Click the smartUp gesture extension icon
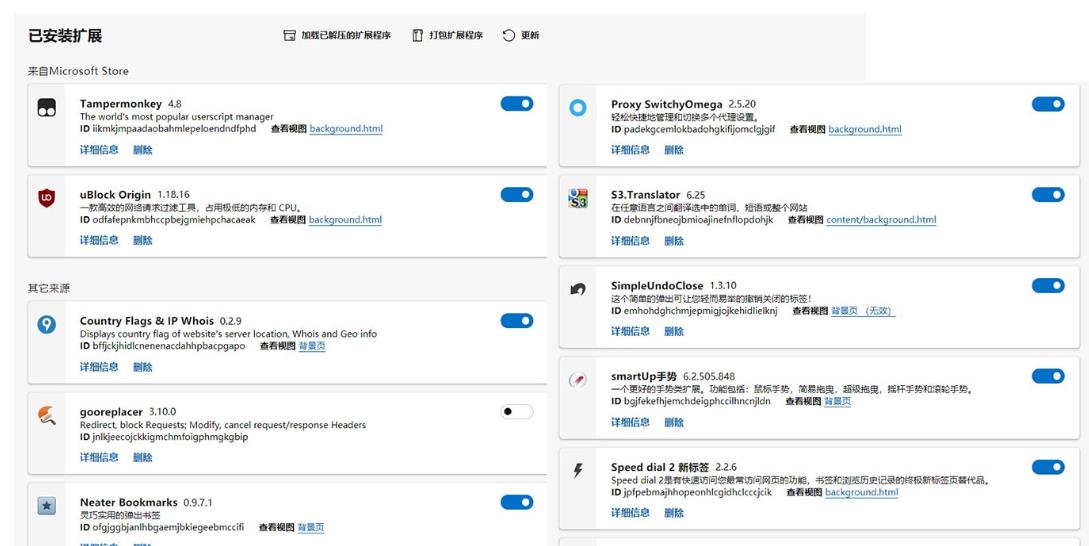This screenshot has height=546, width=1089. click(x=577, y=380)
